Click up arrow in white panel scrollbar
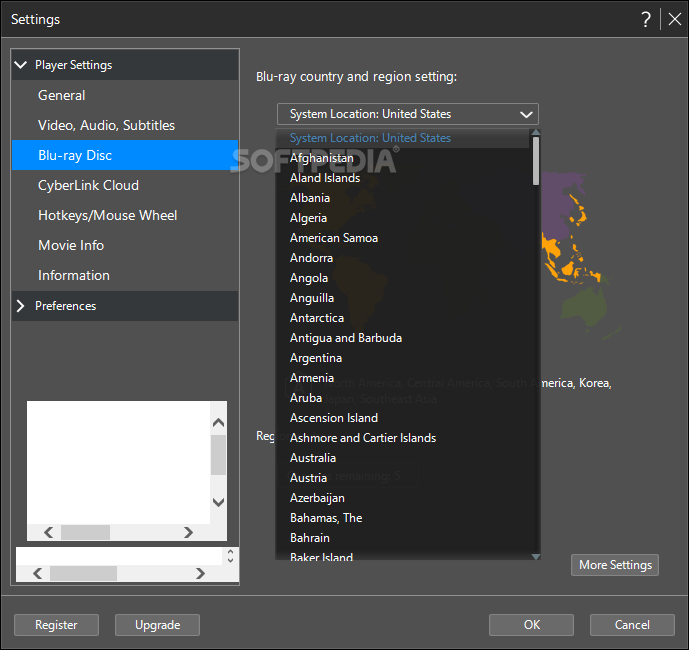Viewport: 689px width, 650px height. [x=218, y=423]
